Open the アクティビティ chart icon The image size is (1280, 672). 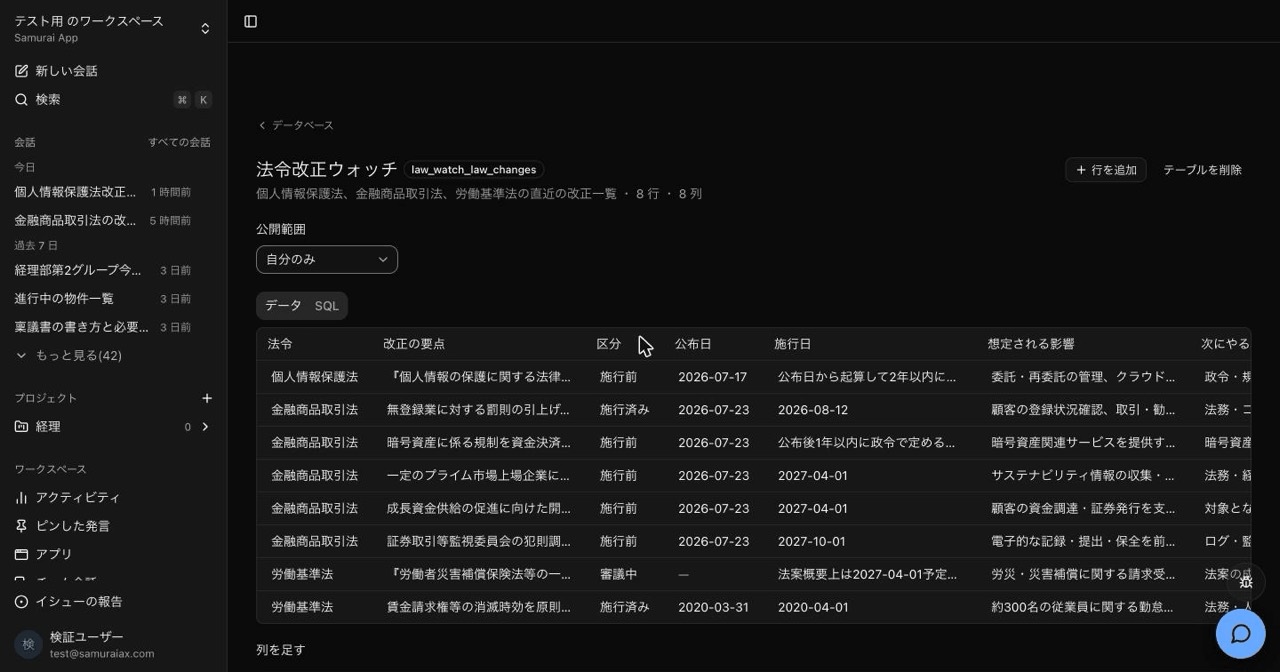click(21, 497)
